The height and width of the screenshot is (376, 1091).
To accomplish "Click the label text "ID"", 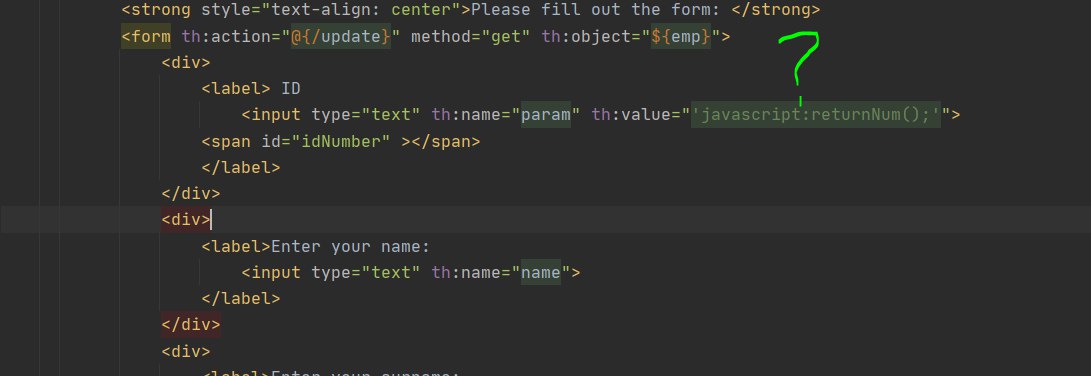I will 291,88.
